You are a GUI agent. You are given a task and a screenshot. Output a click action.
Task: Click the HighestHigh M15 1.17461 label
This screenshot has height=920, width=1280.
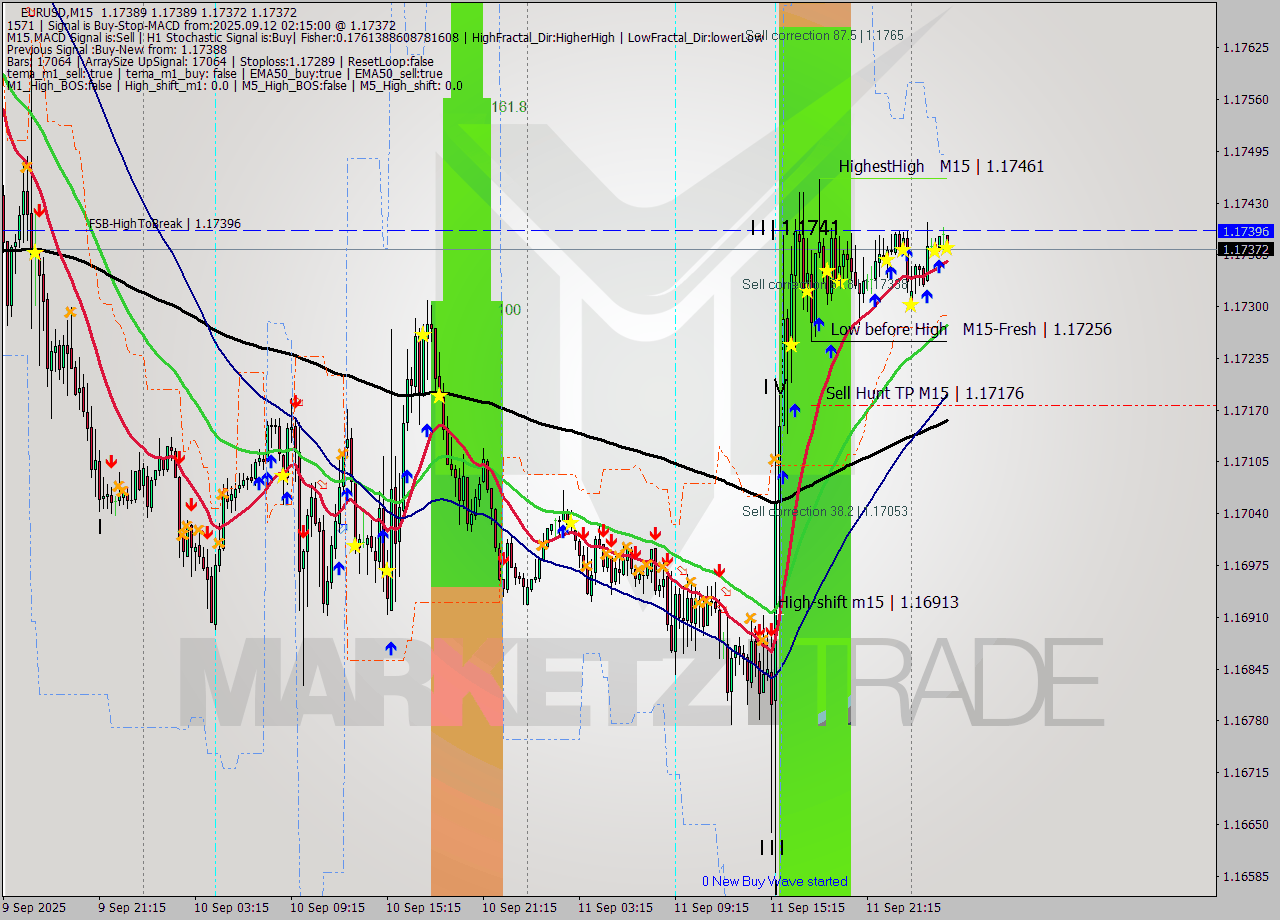pos(940,166)
